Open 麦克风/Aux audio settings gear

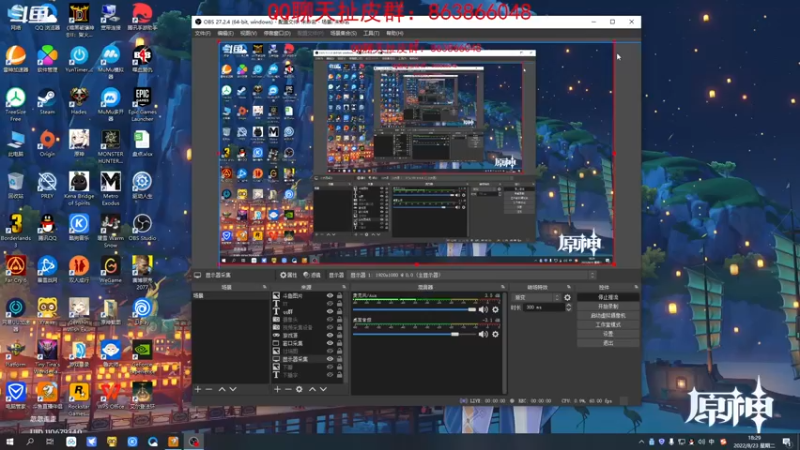tap(495, 310)
